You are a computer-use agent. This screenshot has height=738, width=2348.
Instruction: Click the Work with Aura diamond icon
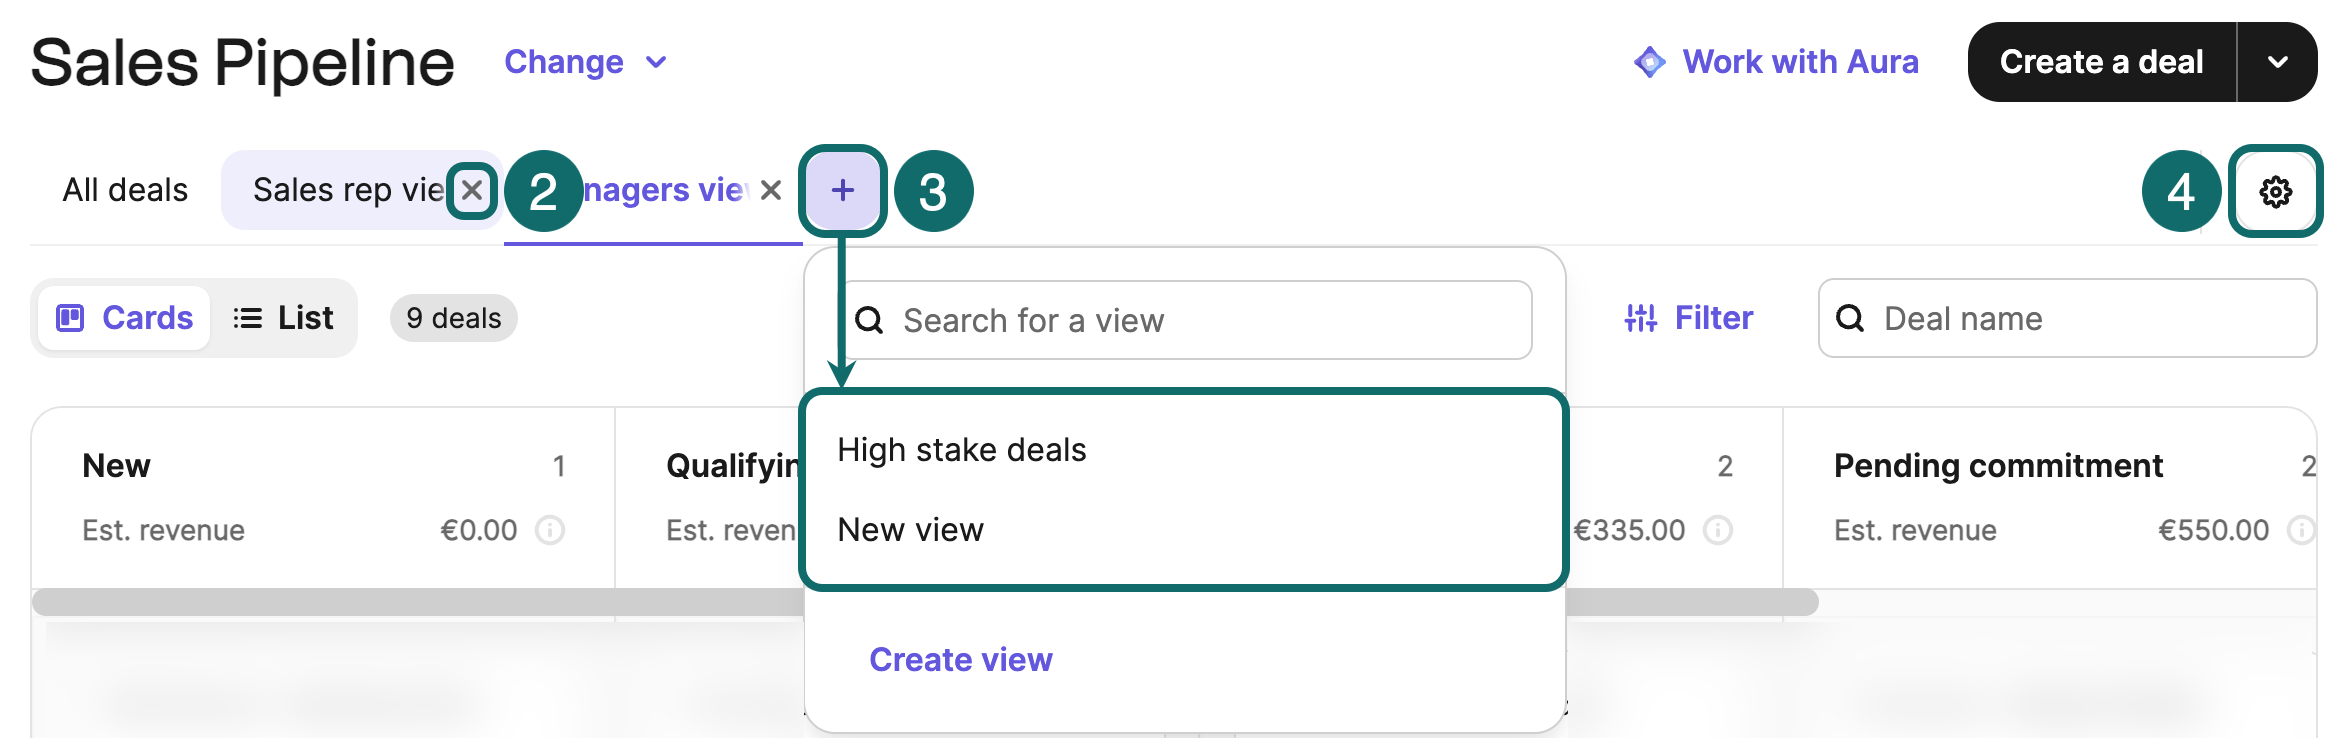click(1650, 62)
